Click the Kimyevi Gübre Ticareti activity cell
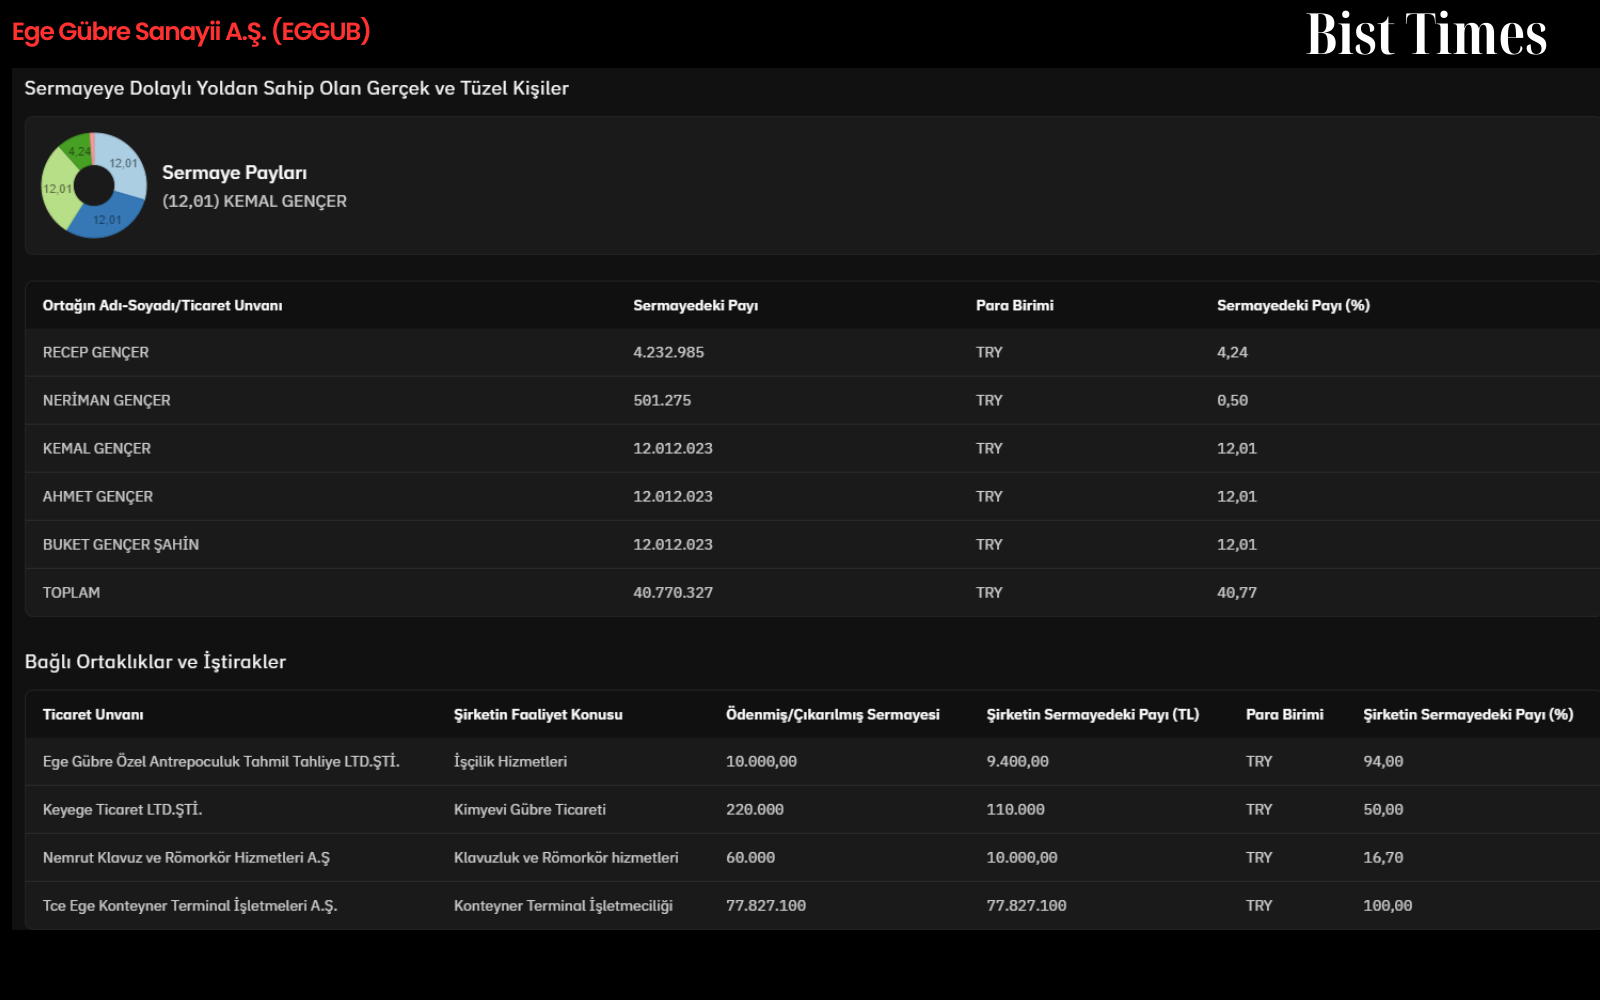 (x=530, y=809)
